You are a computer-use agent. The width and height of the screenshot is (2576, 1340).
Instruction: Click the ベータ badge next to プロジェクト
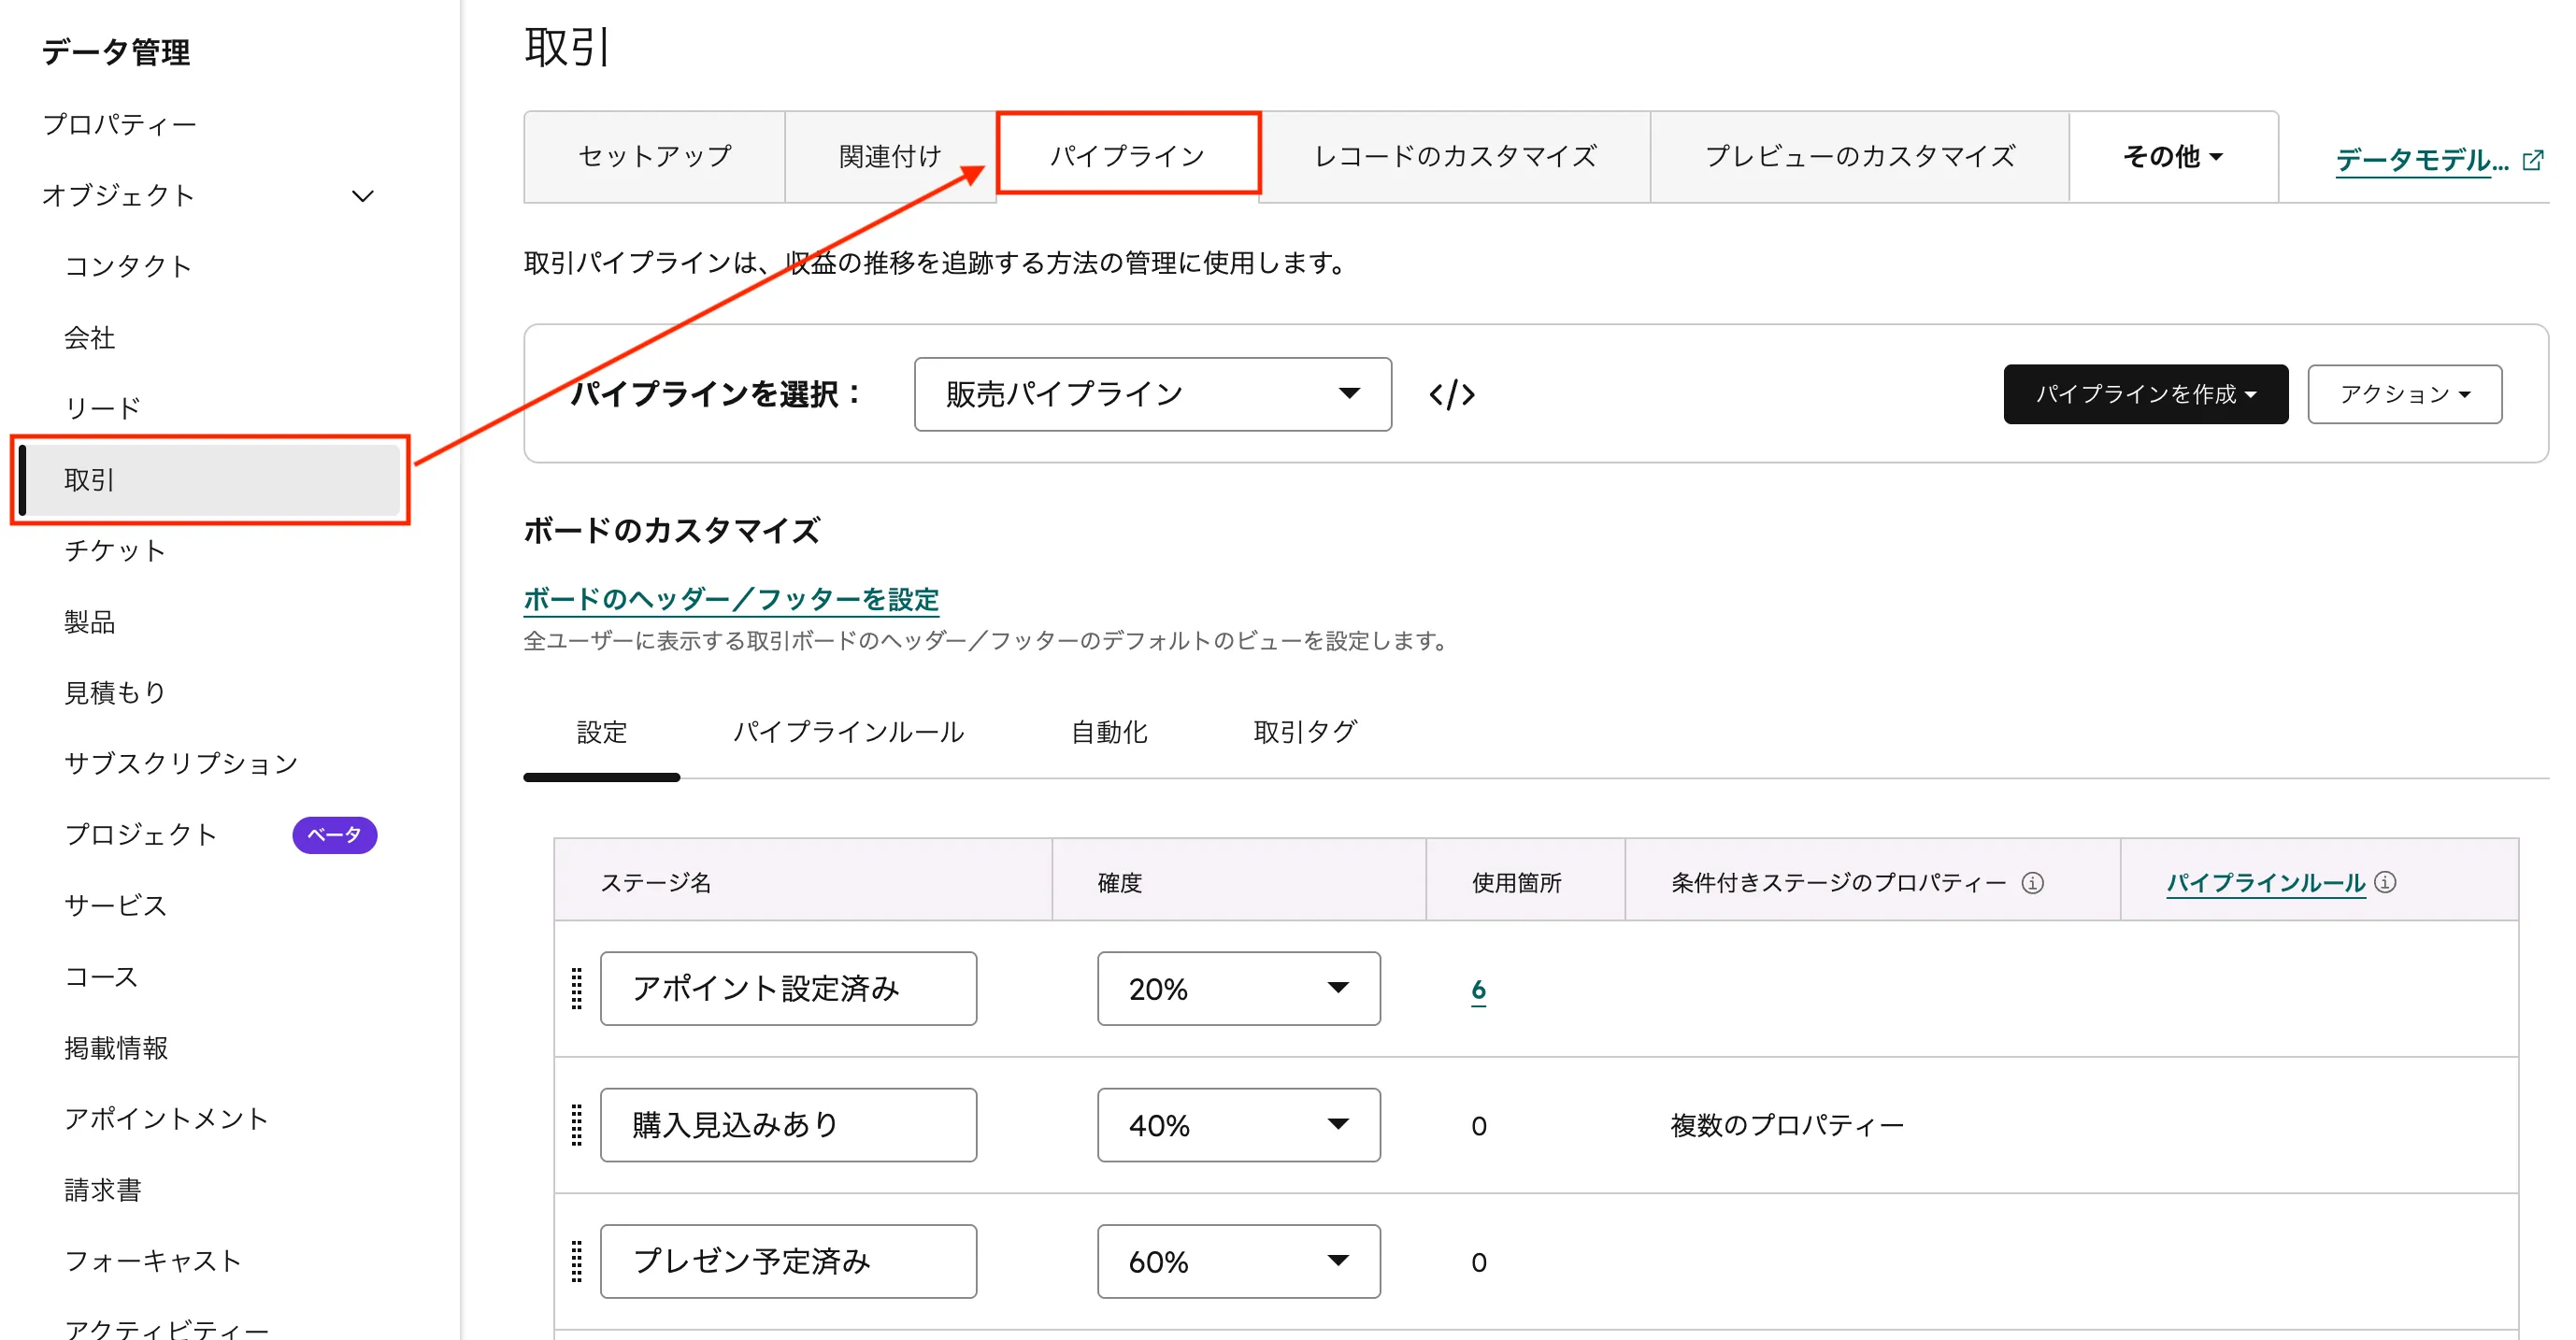click(336, 834)
